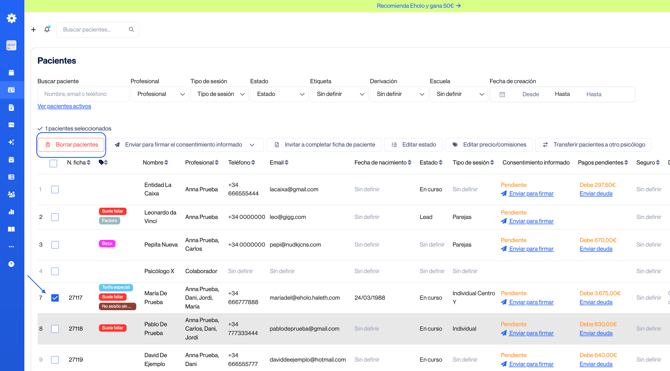Image resolution: width=670 pixels, height=371 pixels.
Task: Open the help question-mark sidebar icon
Action: (12, 264)
